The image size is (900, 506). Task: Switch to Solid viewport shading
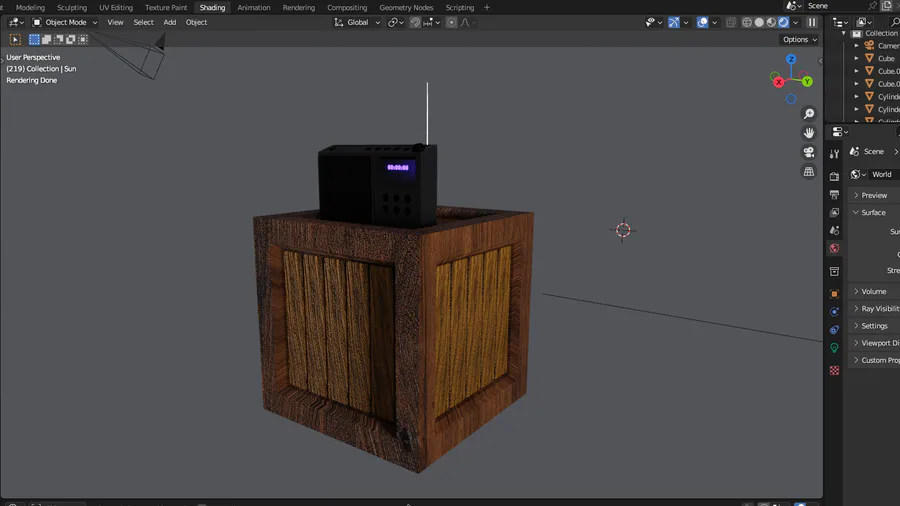(759, 22)
